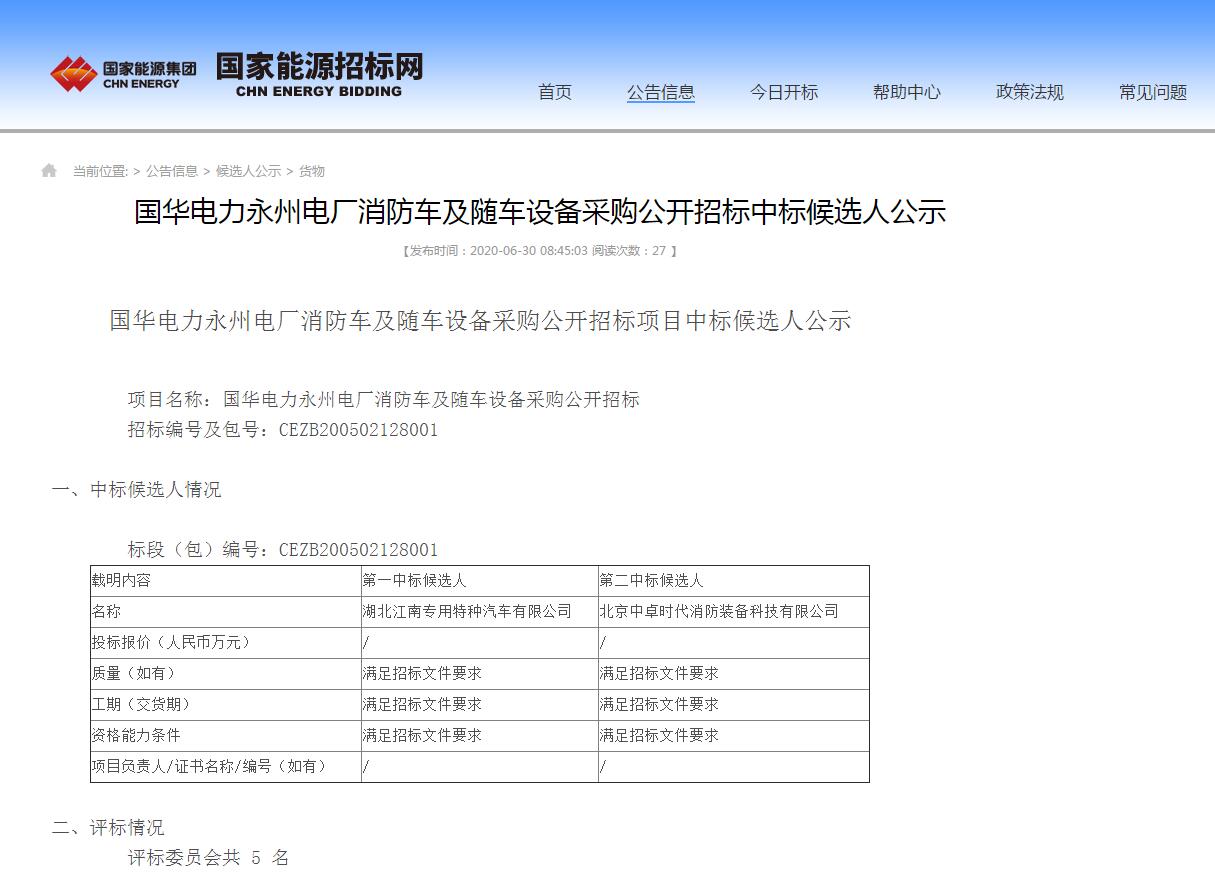The image size is (1215, 878).
Task: Go to 帮助中心 page
Action: [906, 92]
